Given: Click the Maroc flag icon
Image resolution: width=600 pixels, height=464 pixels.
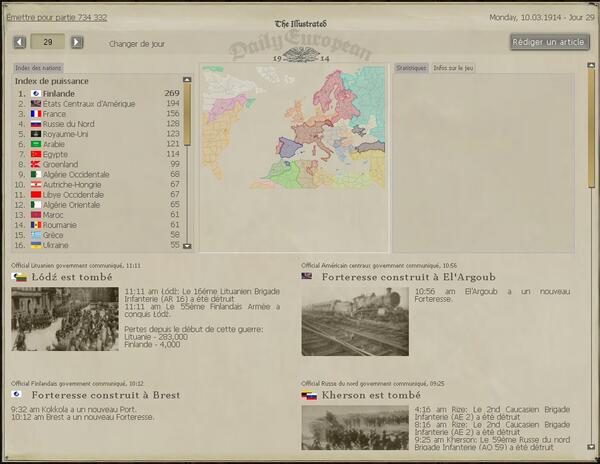Looking at the screenshot, I should 36,215.
